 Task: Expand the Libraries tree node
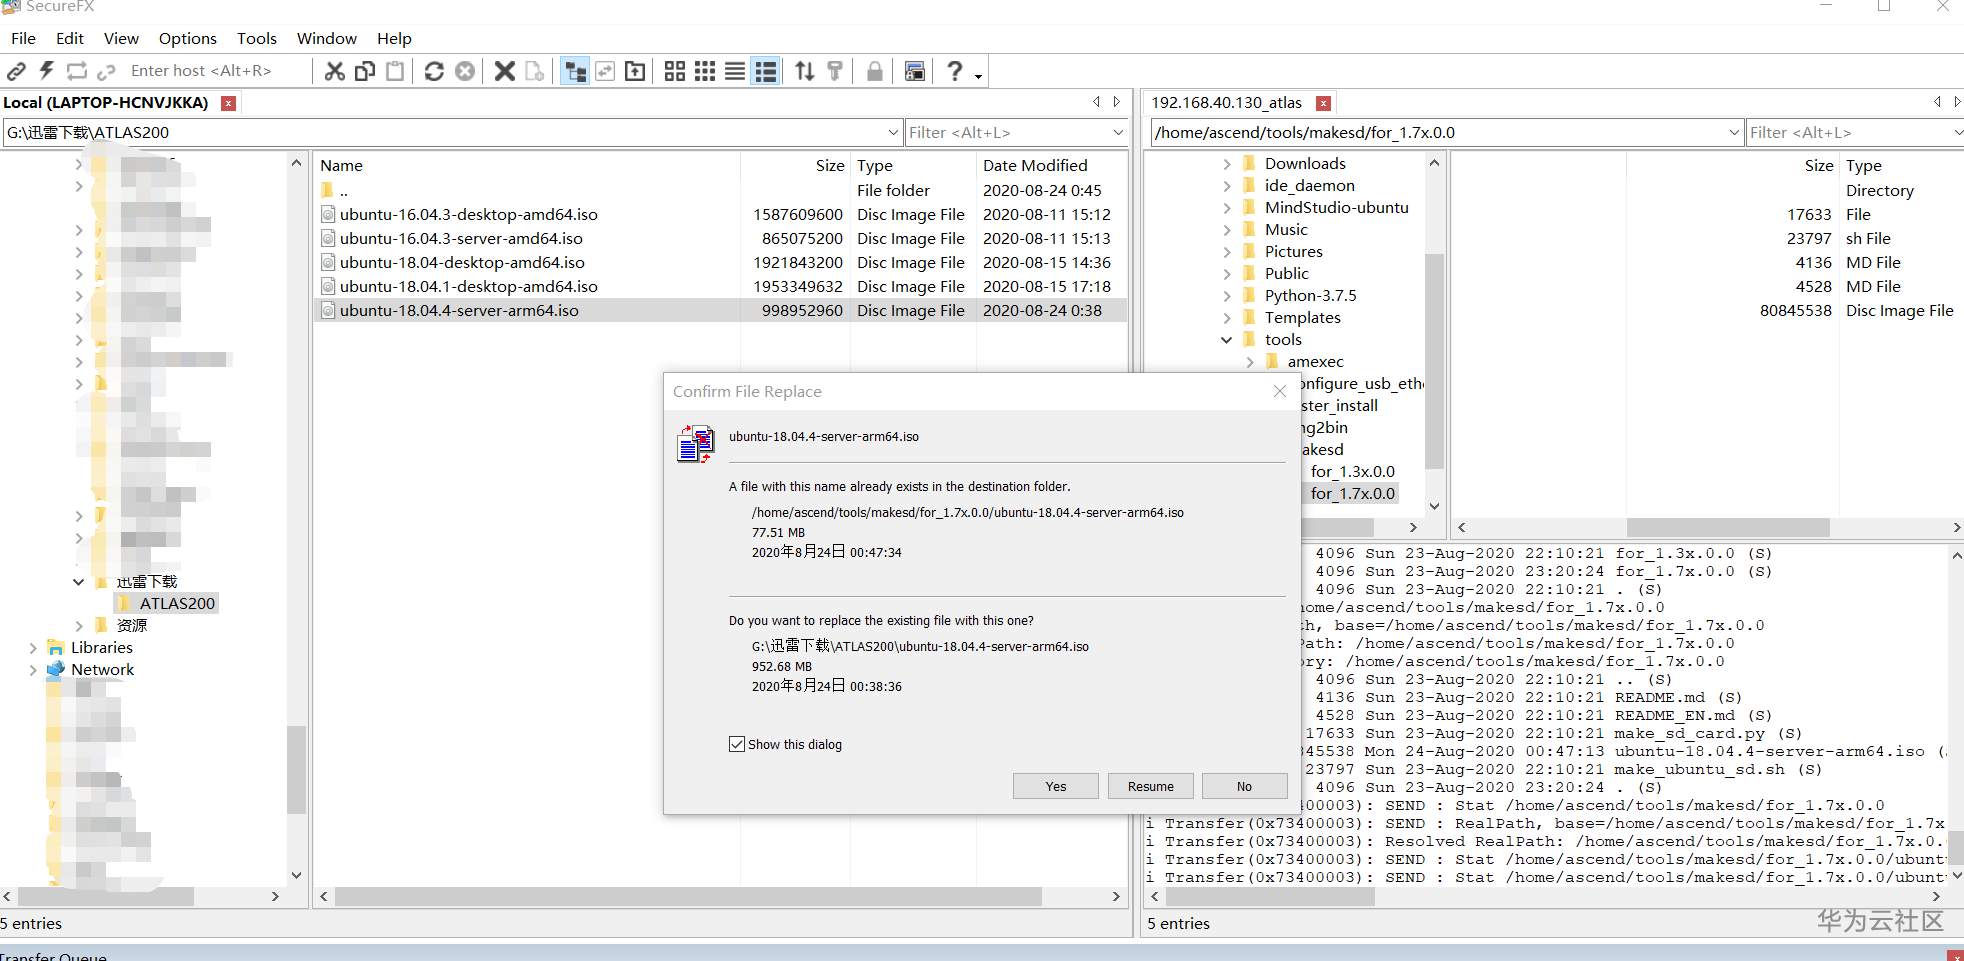(33, 647)
